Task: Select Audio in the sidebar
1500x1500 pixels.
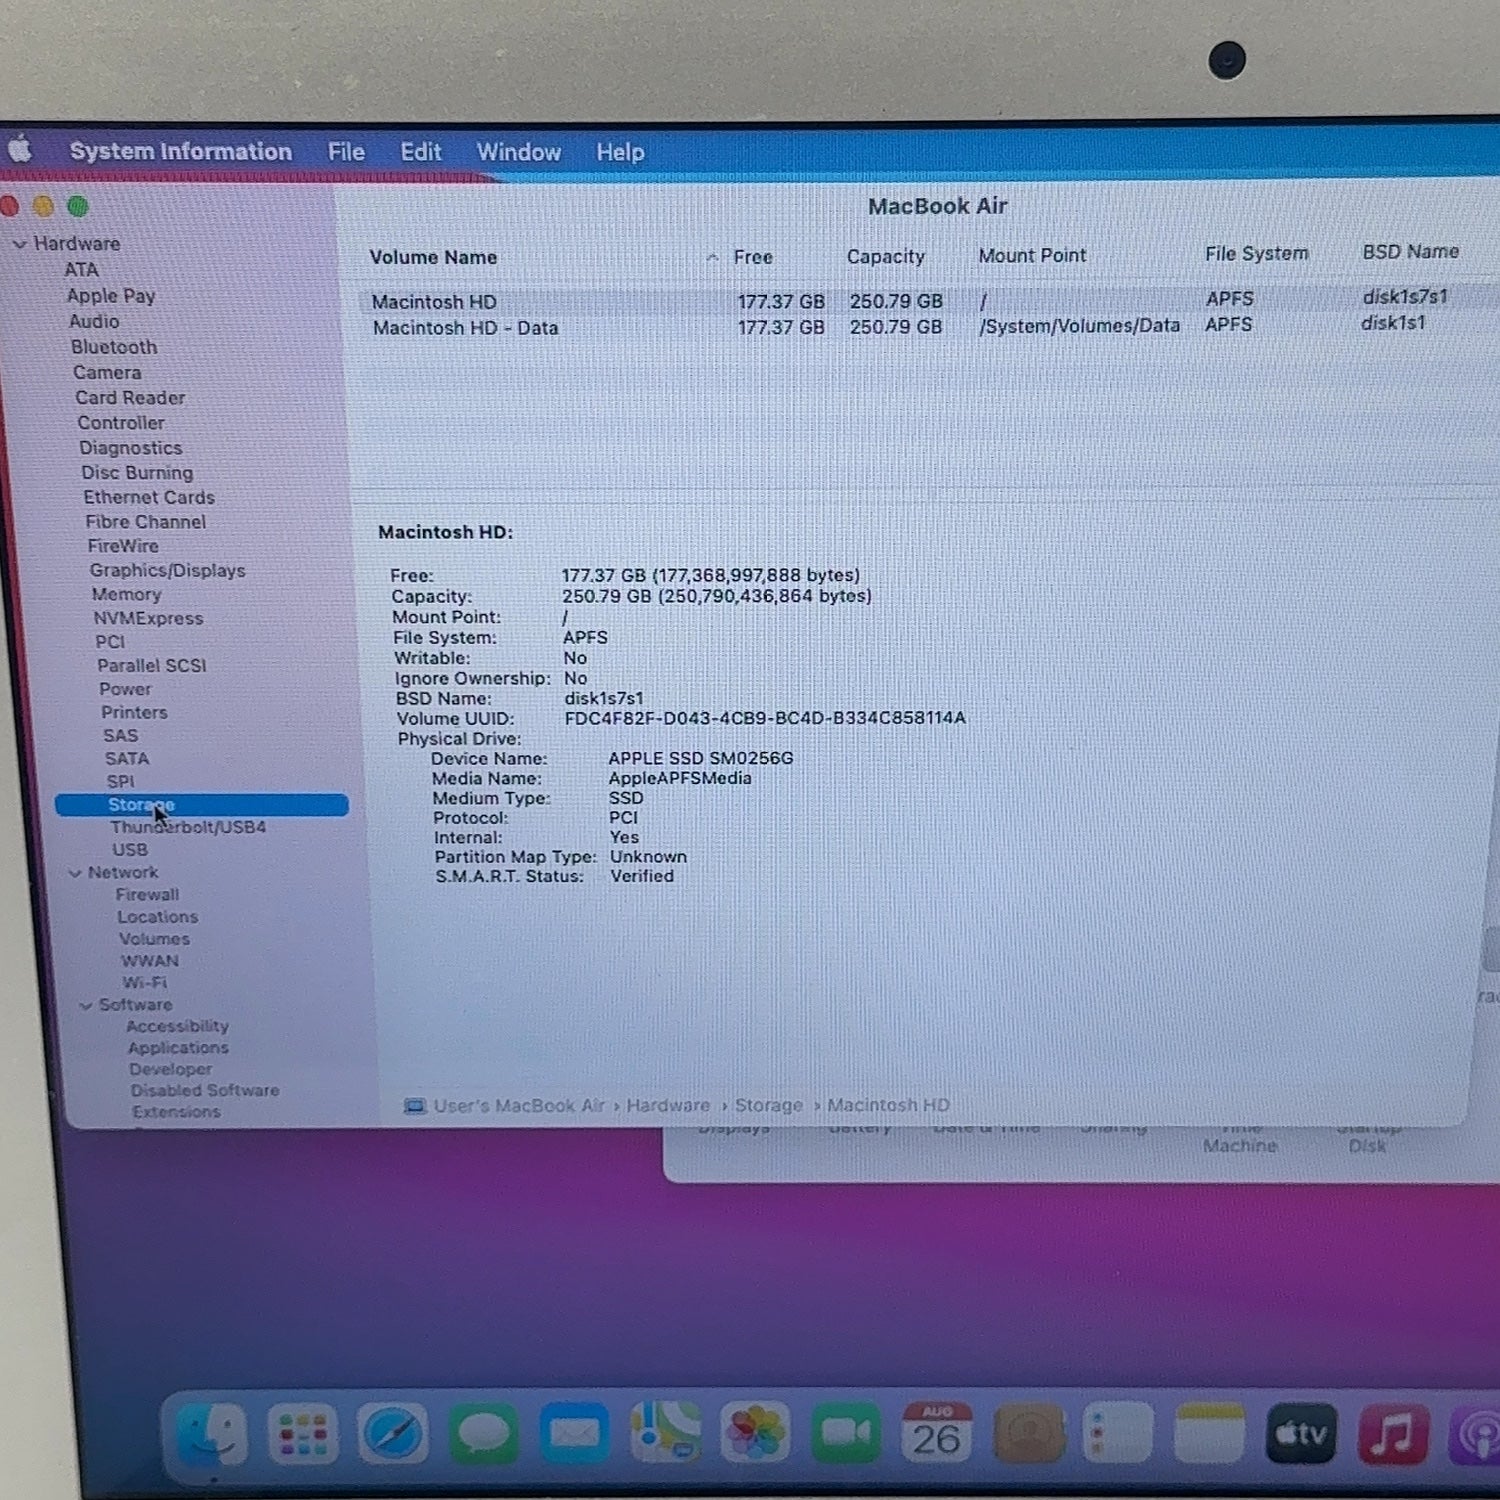Action: (94, 321)
